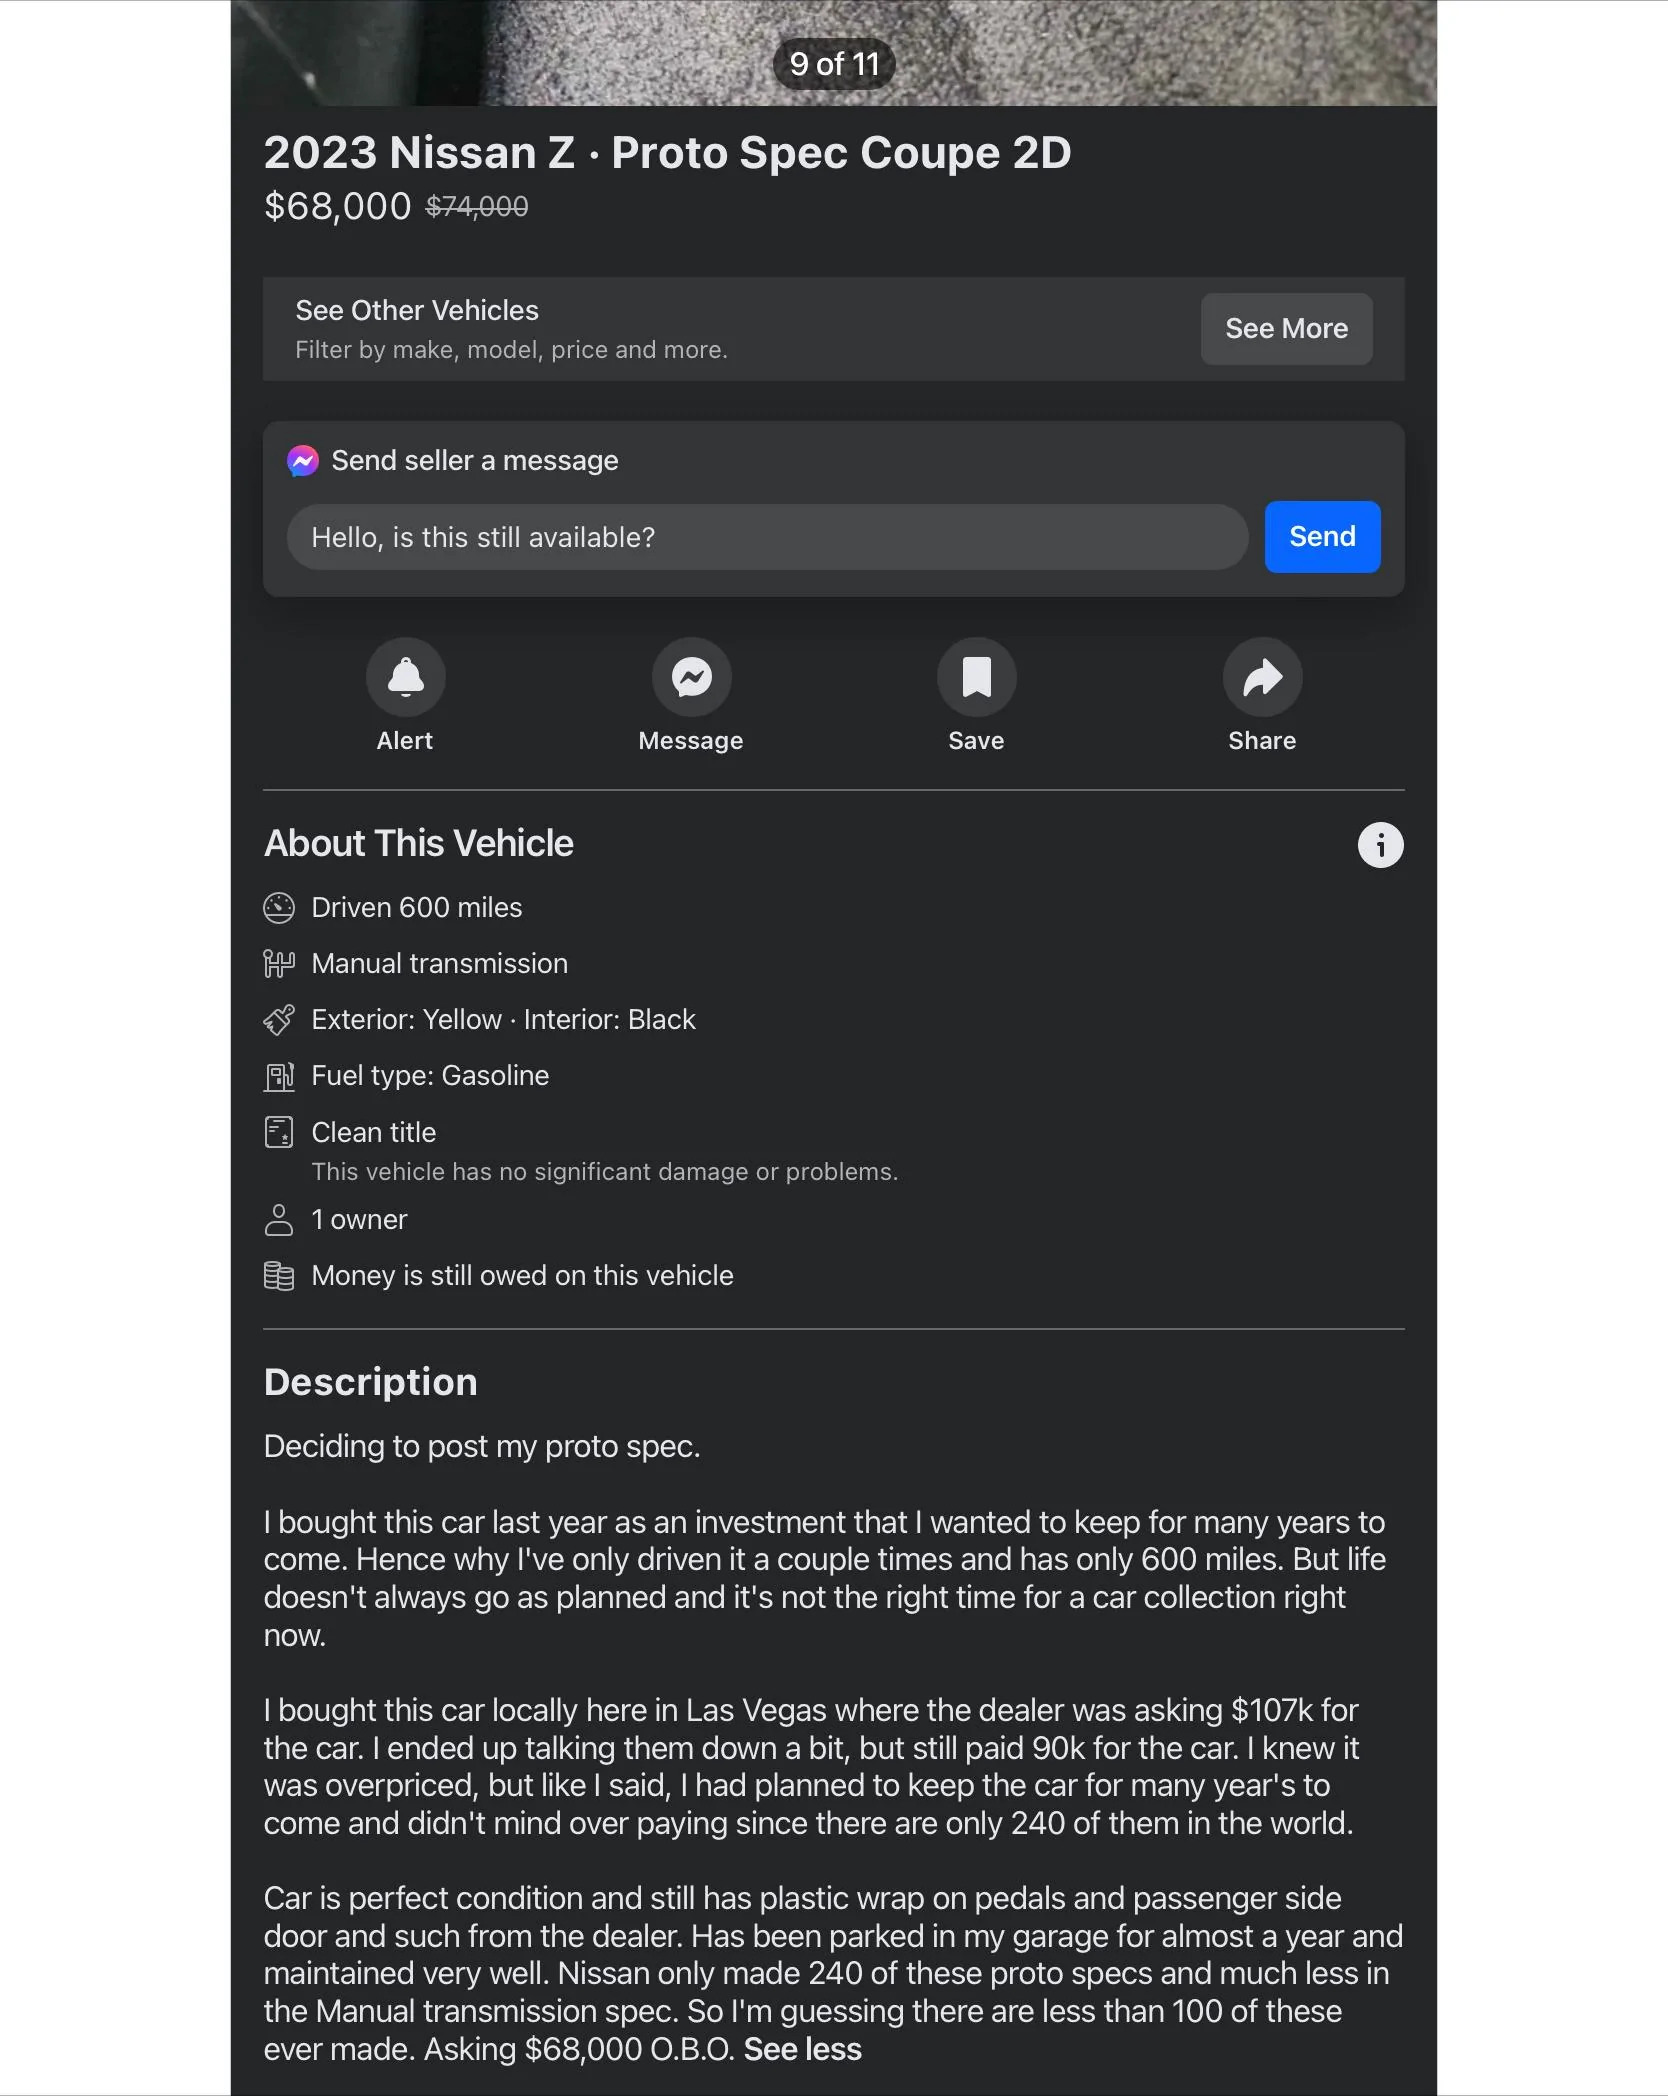Open Messenger via the Message icon

(x=691, y=677)
